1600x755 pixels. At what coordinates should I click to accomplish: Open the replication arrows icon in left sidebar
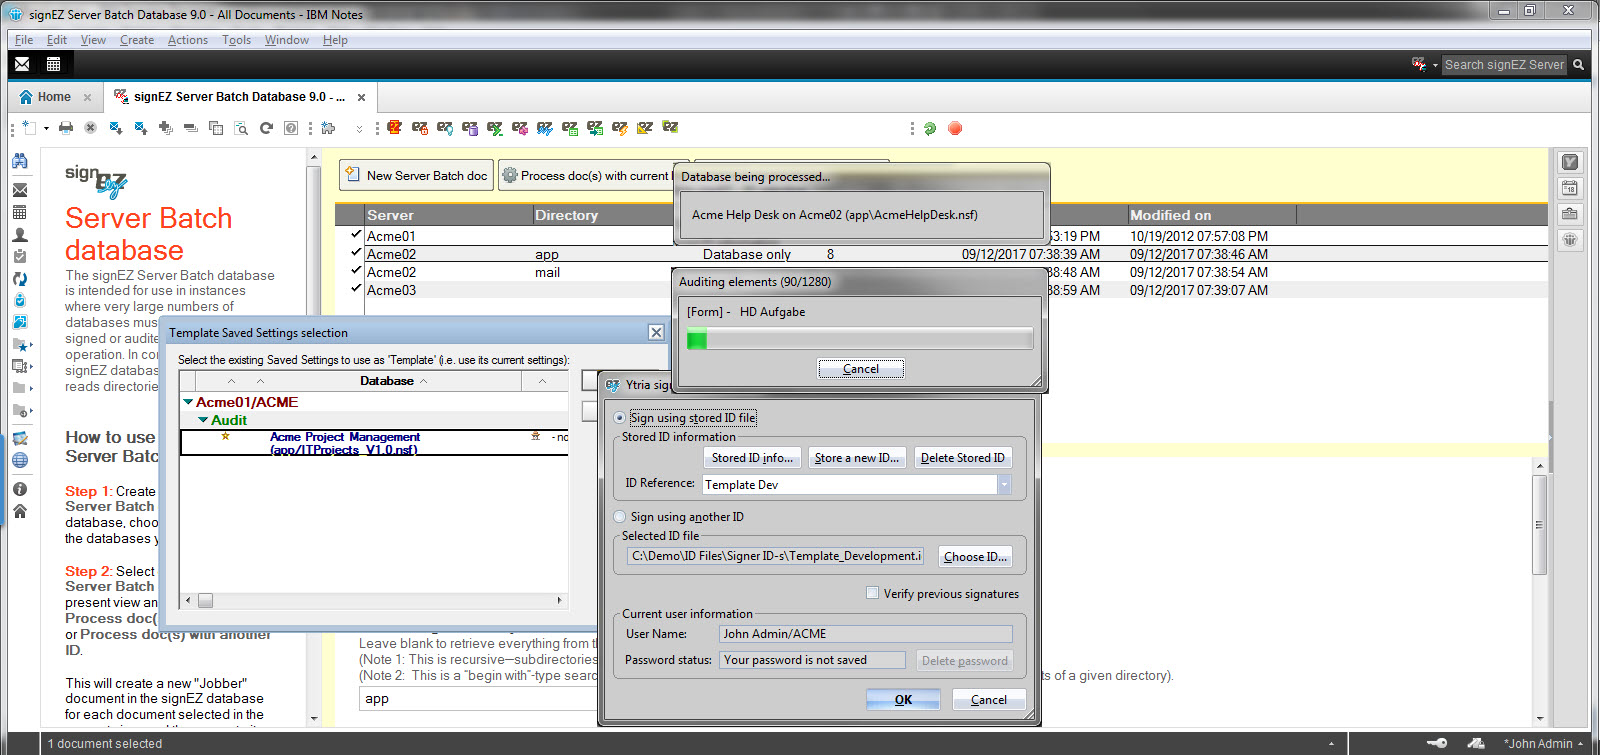(x=19, y=279)
